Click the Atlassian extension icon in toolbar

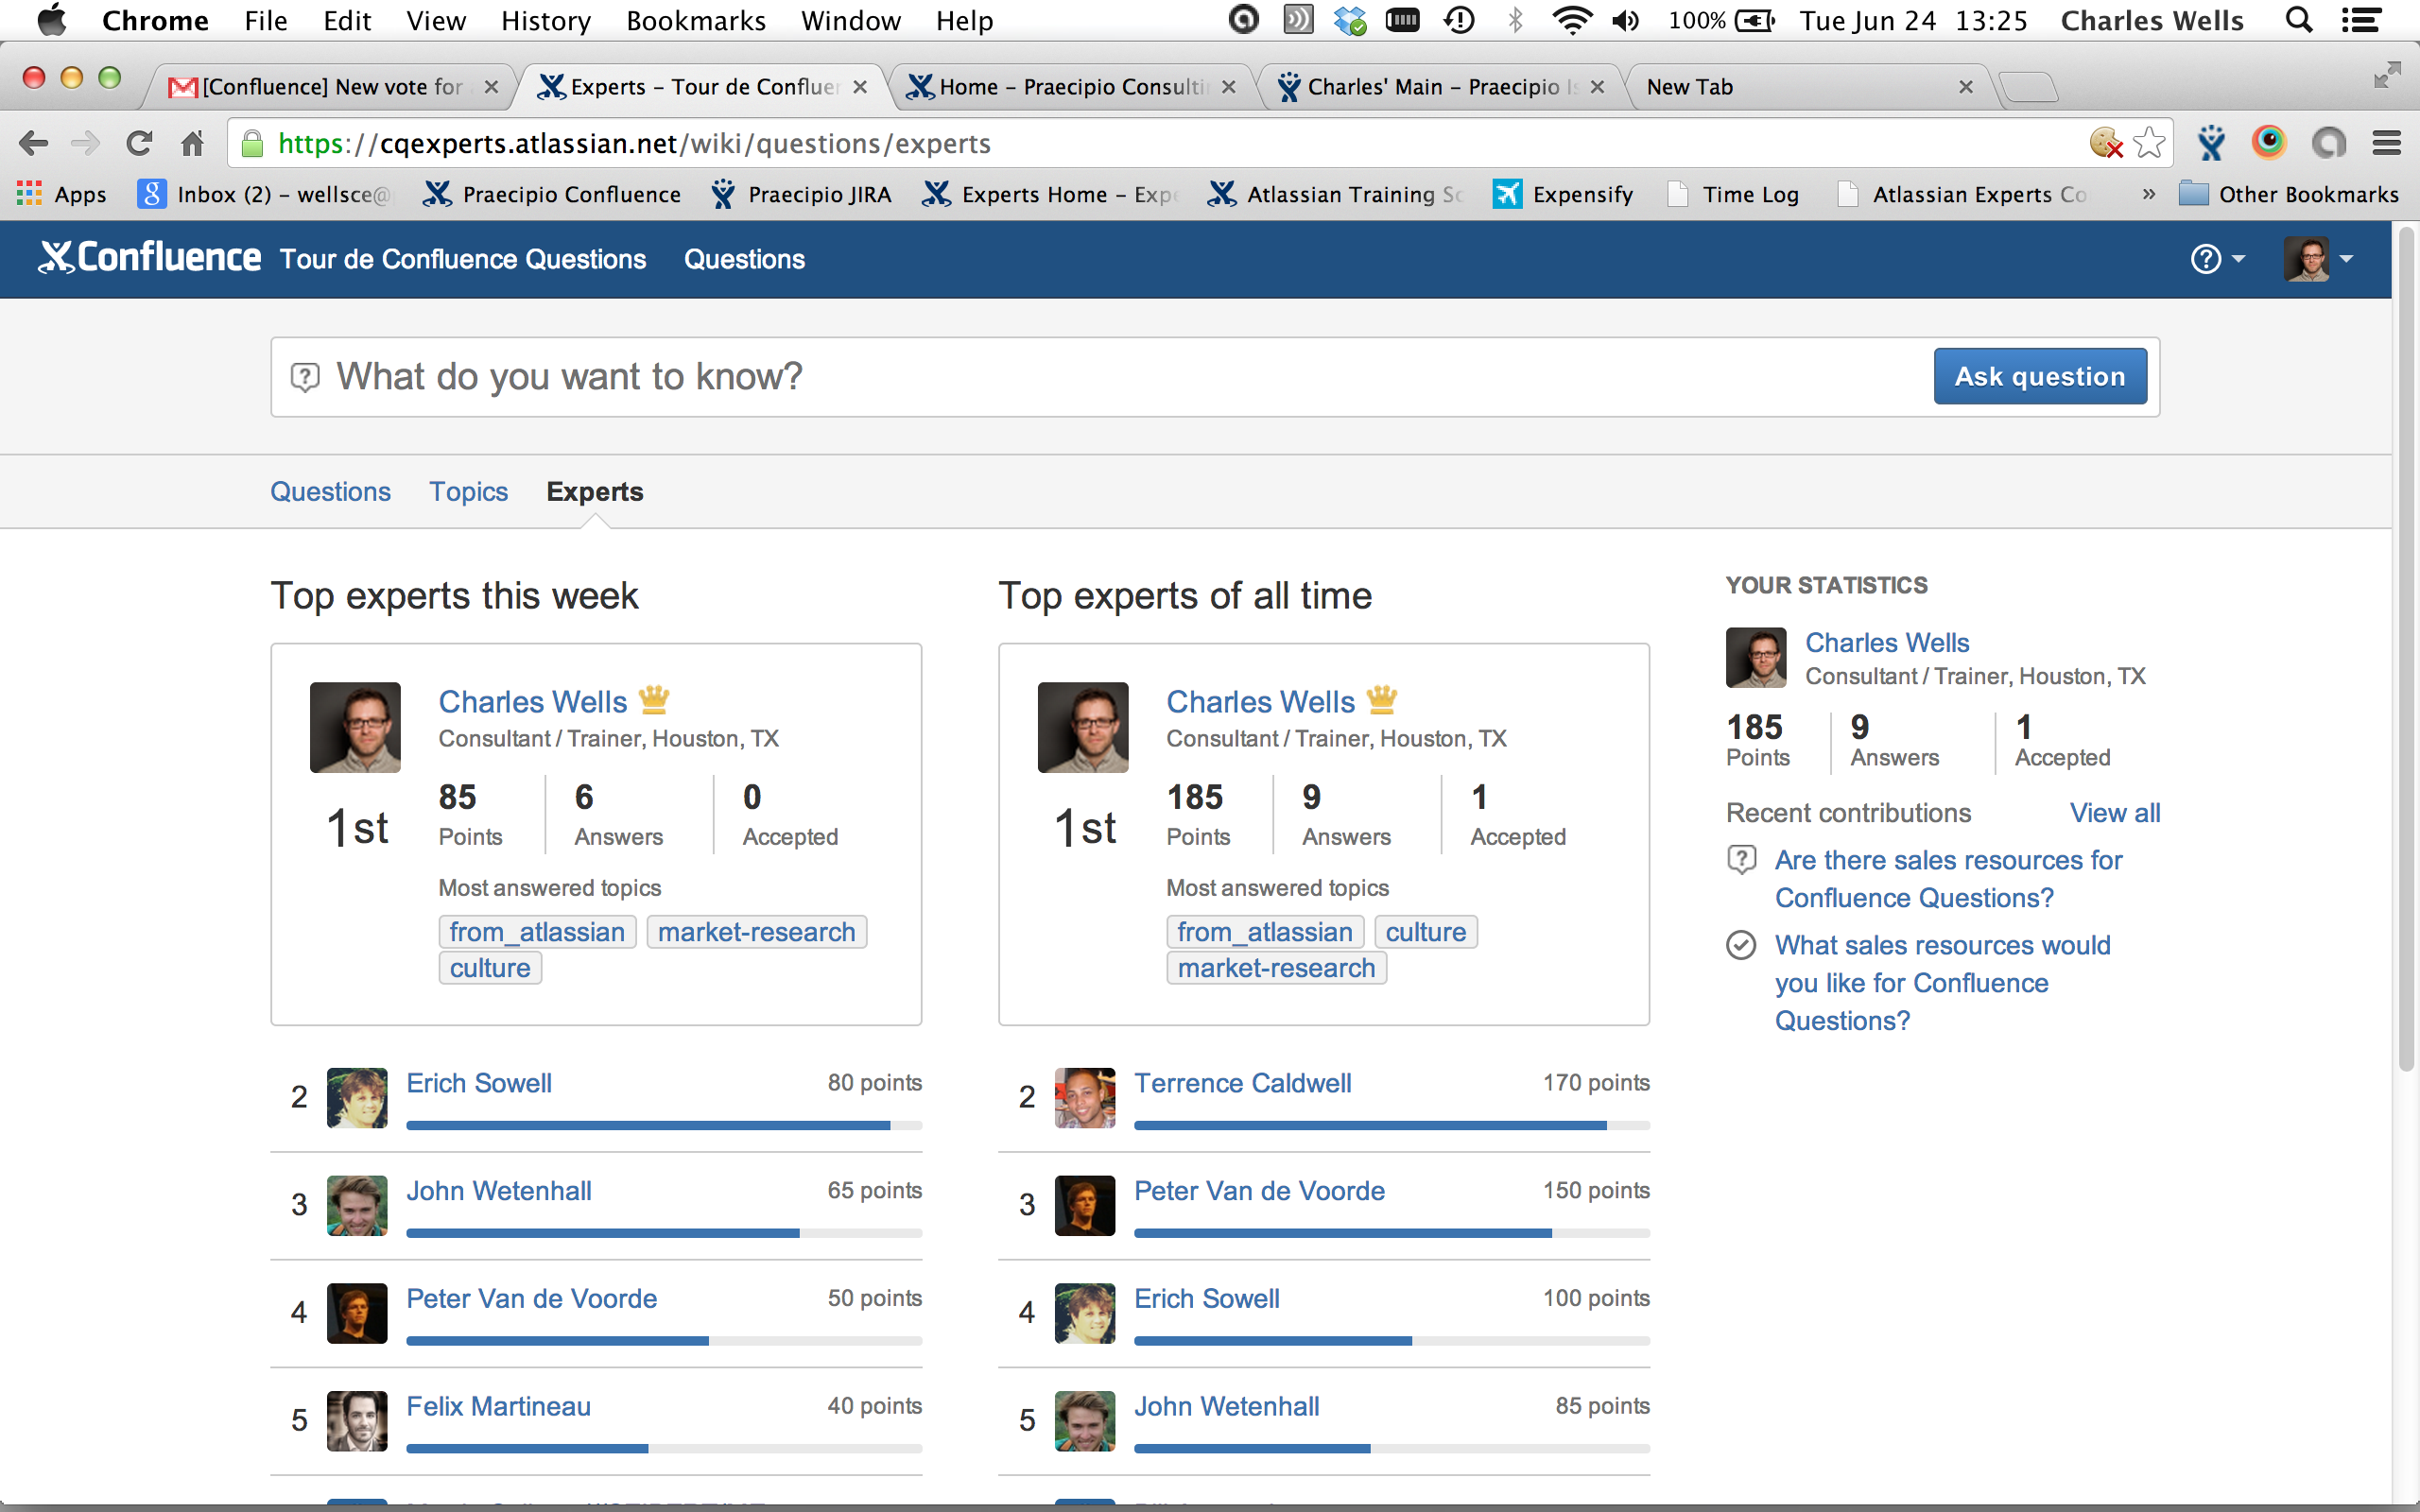point(2211,144)
